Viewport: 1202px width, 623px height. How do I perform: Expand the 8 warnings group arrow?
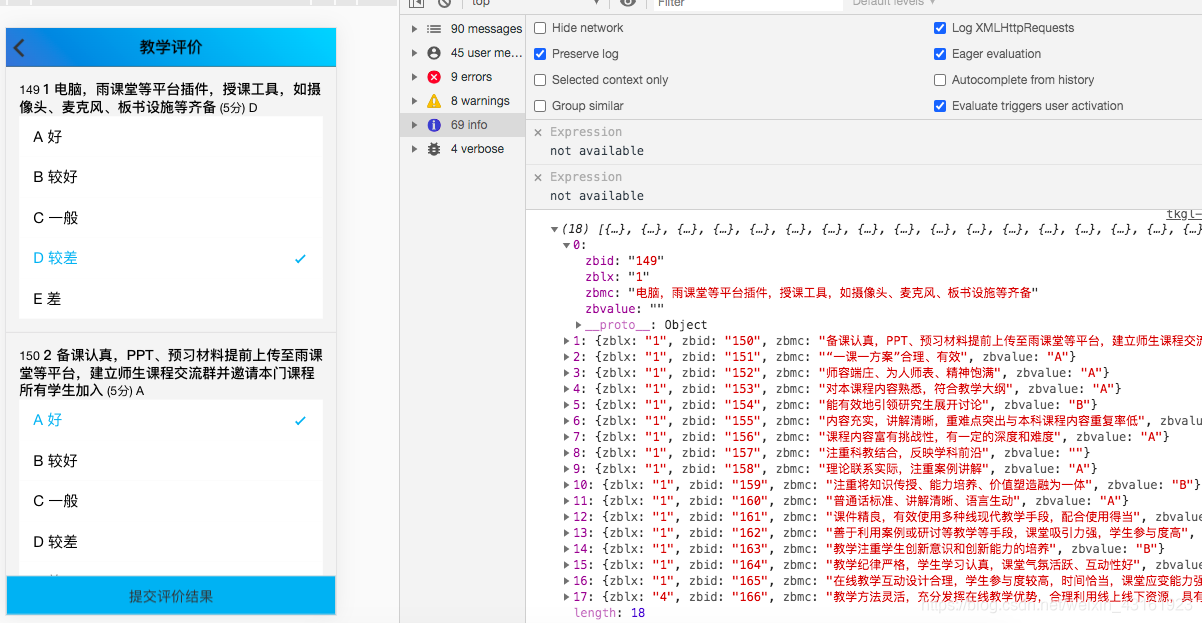(x=415, y=101)
